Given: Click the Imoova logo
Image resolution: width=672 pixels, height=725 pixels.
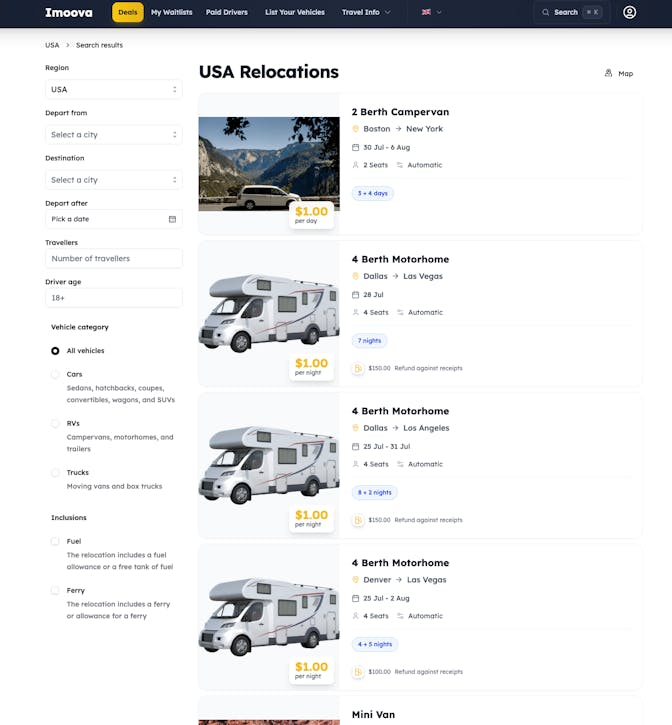Looking at the screenshot, I should tap(68, 12).
